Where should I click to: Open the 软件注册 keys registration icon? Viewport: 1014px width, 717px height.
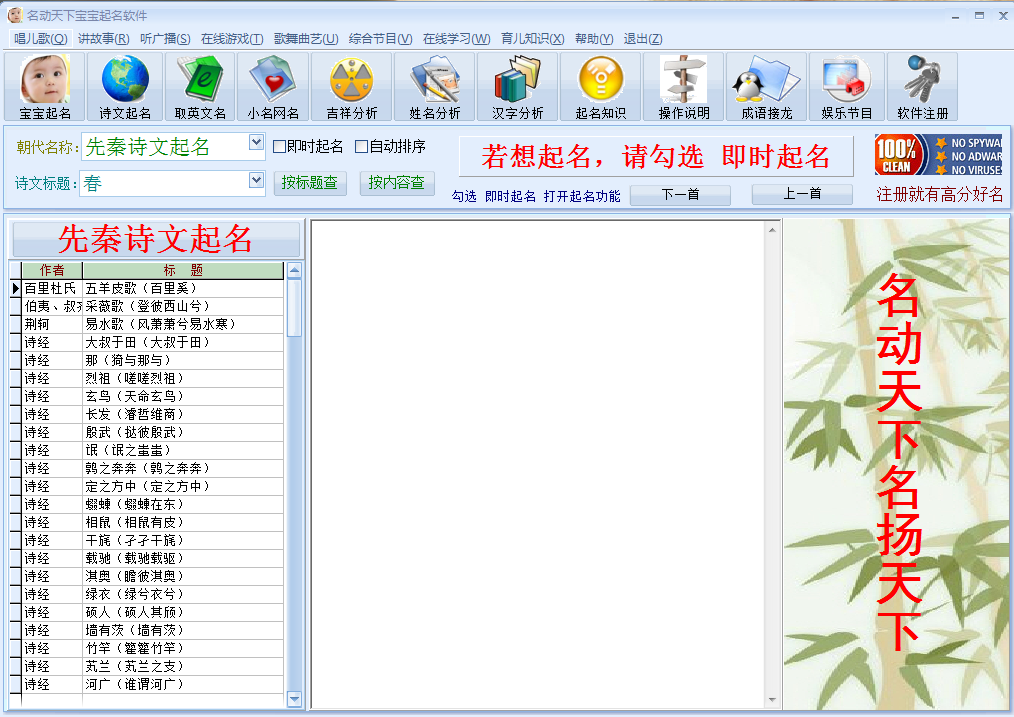[x=922, y=87]
